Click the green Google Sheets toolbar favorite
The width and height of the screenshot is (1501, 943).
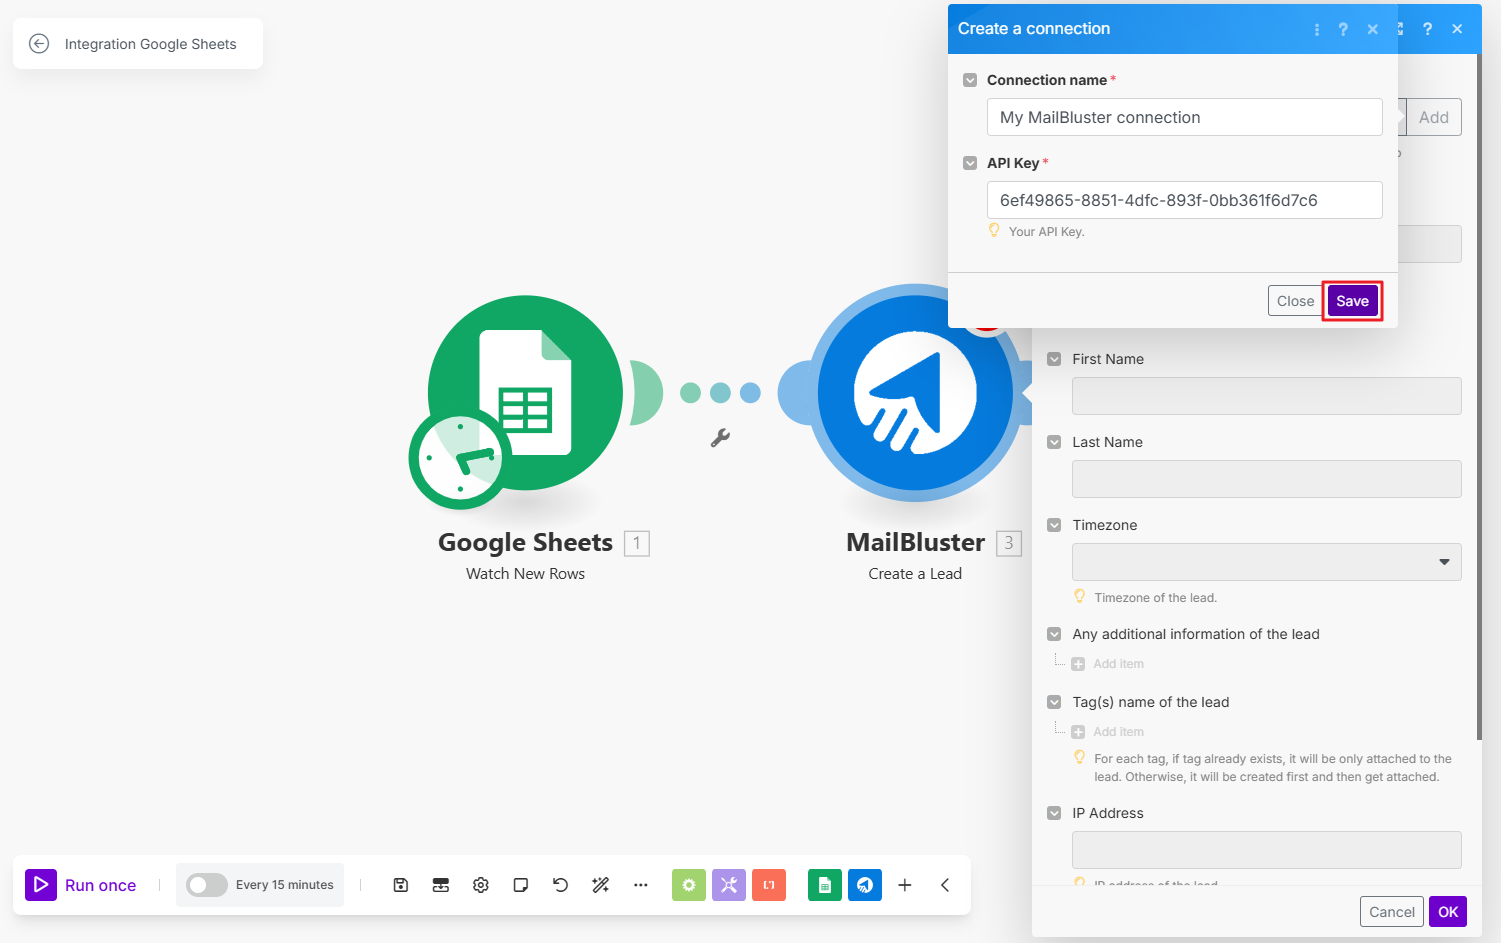click(x=824, y=885)
